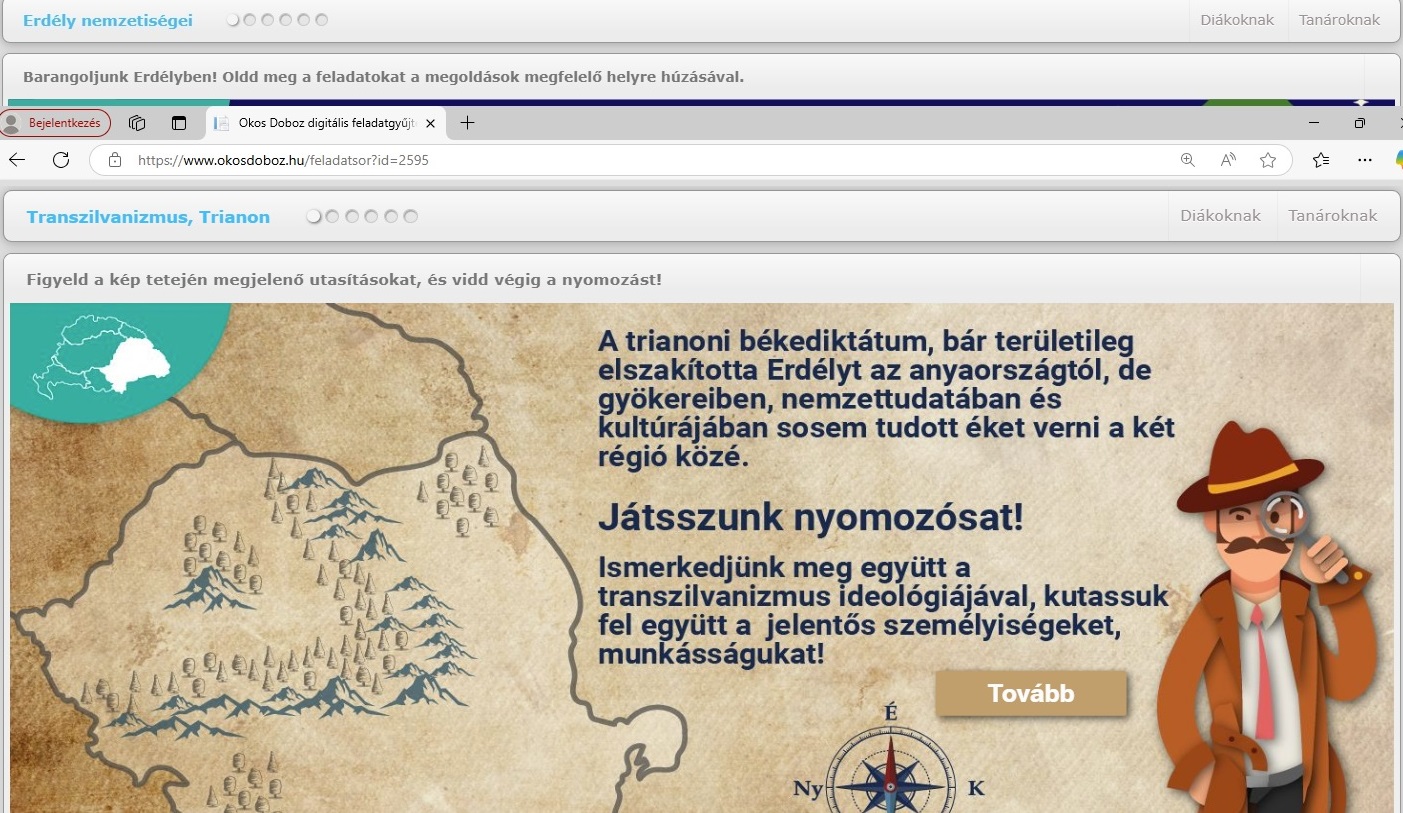Open the Tanároknak tab in the Transzilvanizmus header
This screenshot has height=813, width=1403.
coord(1332,216)
